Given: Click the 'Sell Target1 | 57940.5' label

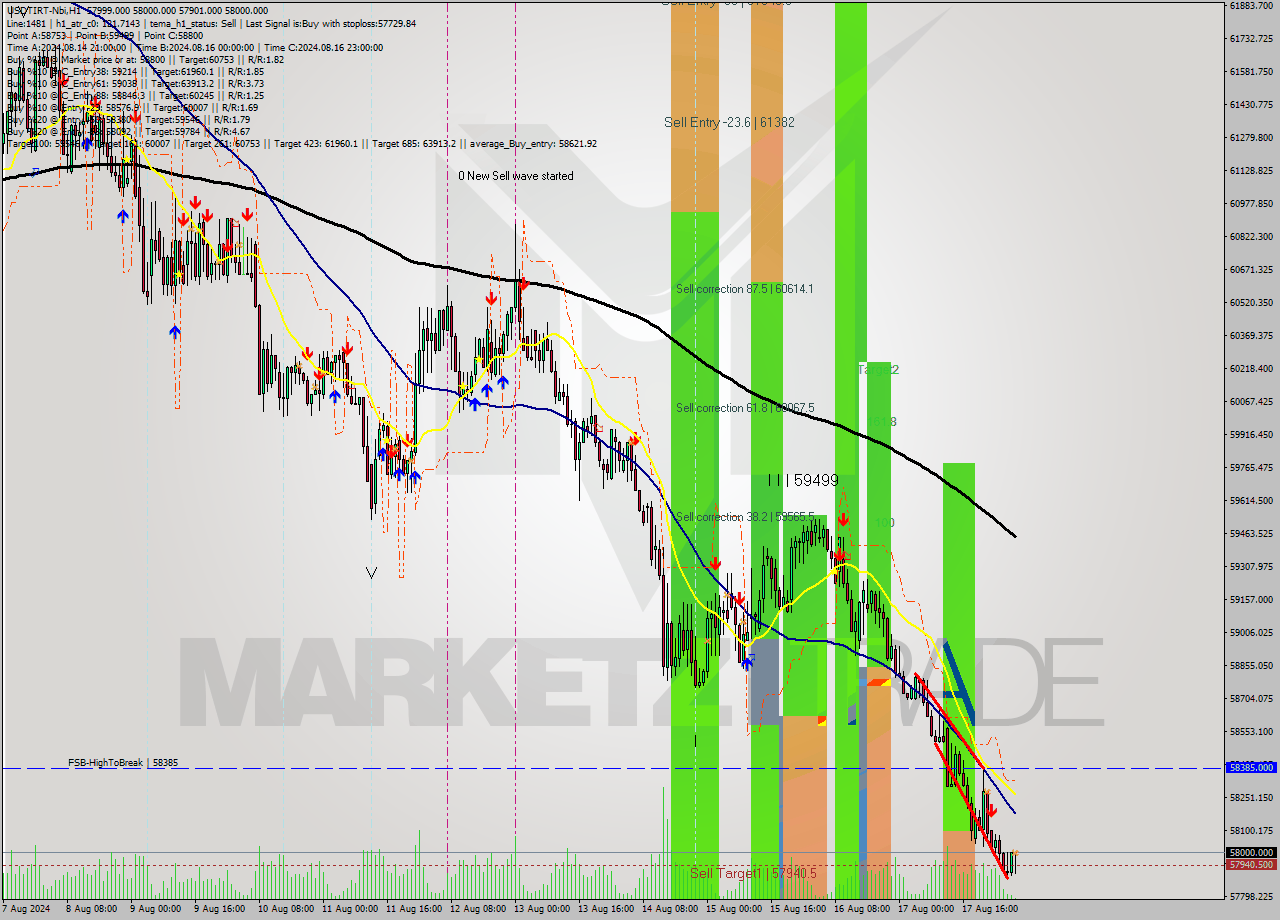Looking at the screenshot, I should [753, 873].
